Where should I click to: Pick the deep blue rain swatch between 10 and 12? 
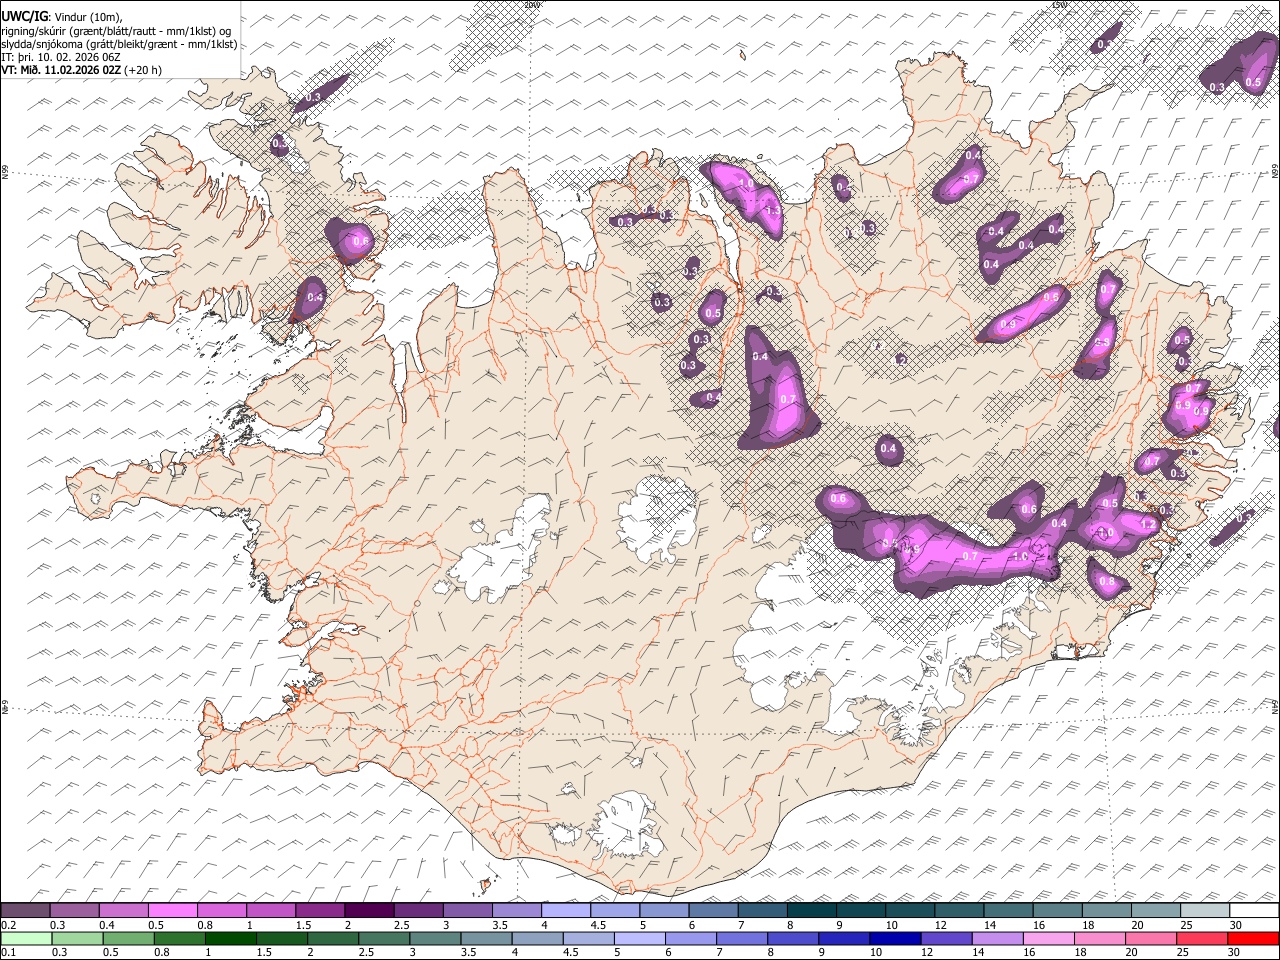pos(895,938)
